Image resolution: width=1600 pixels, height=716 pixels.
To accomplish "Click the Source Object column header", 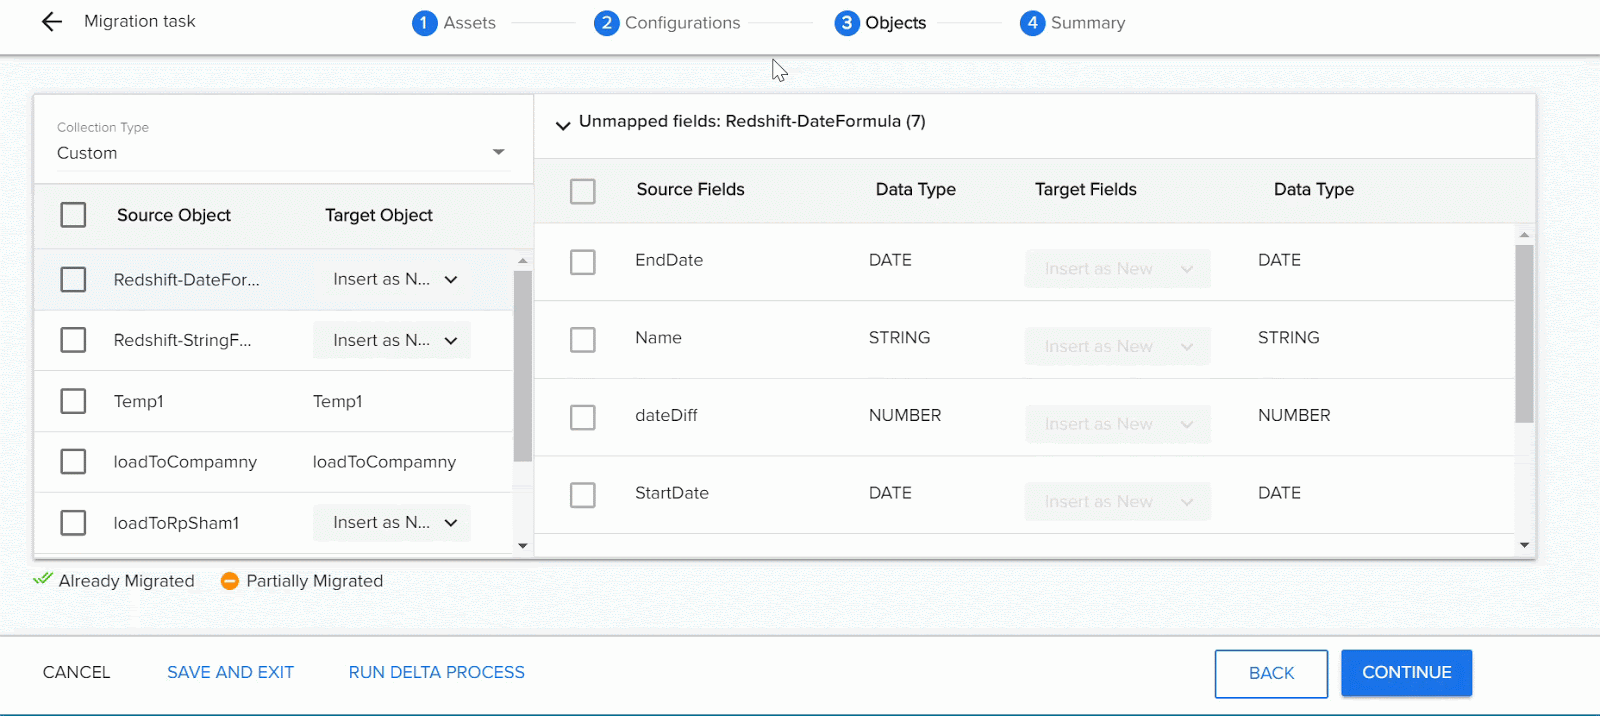I will (x=173, y=215).
